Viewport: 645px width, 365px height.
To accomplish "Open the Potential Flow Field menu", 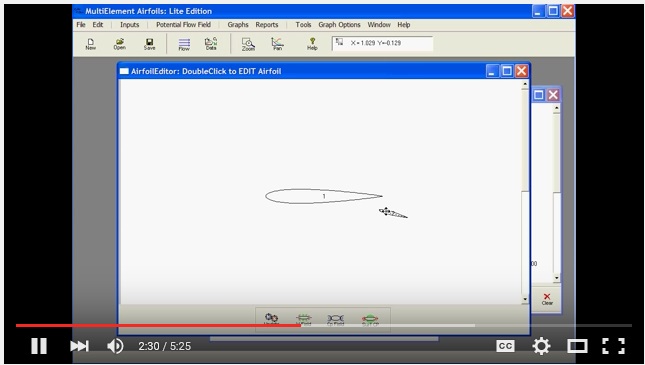I will point(183,25).
